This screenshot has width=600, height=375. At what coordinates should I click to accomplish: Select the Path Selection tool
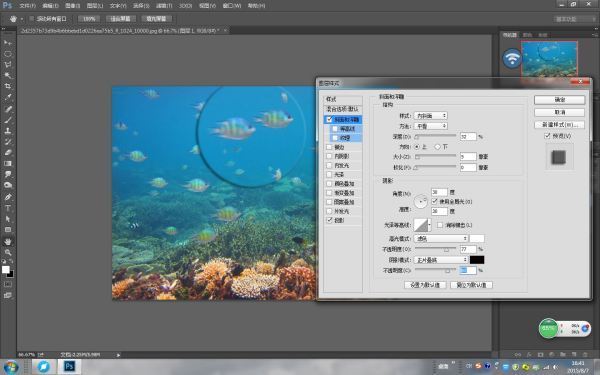click(x=8, y=219)
